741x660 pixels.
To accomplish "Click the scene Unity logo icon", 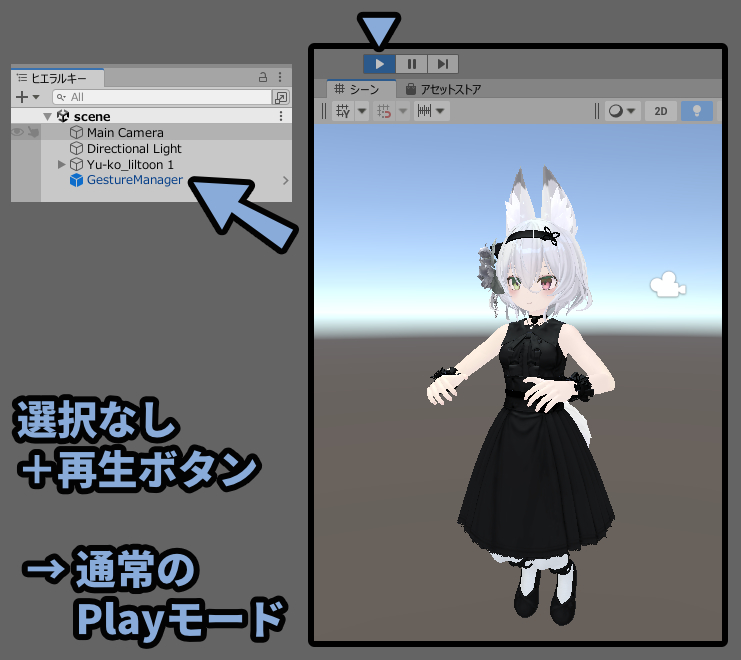I will point(63,116).
